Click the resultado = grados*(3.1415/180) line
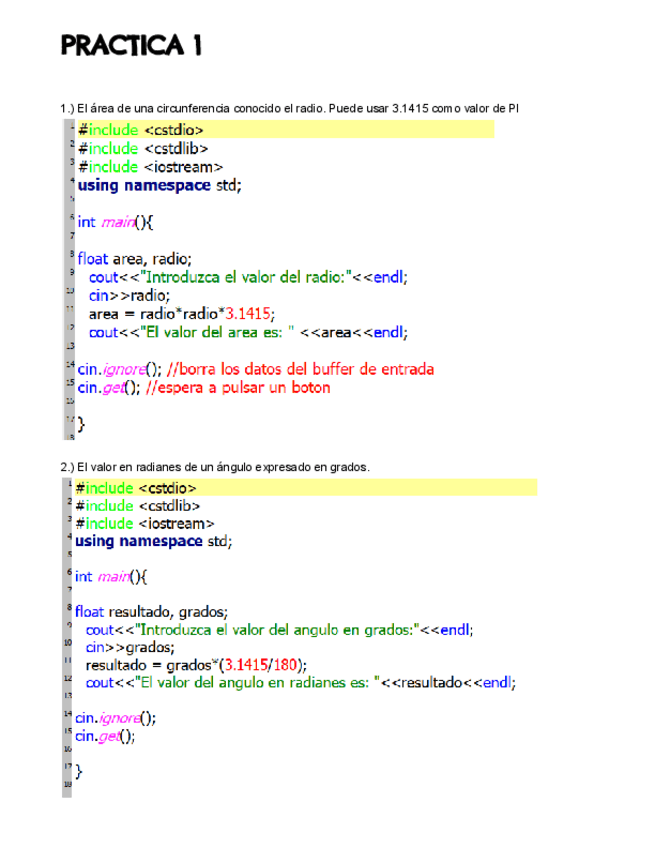The width and height of the screenshot is (655, 848). click(197, 665)
